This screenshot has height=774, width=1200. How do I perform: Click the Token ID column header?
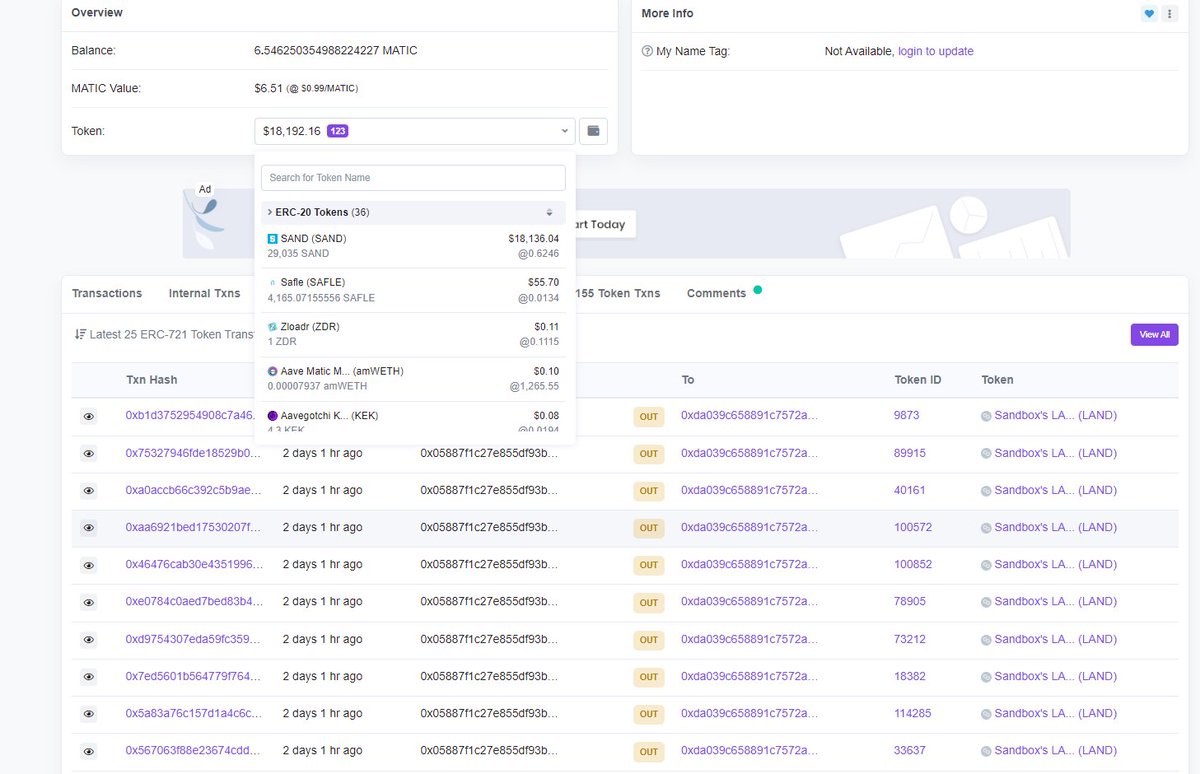(917, 380)
